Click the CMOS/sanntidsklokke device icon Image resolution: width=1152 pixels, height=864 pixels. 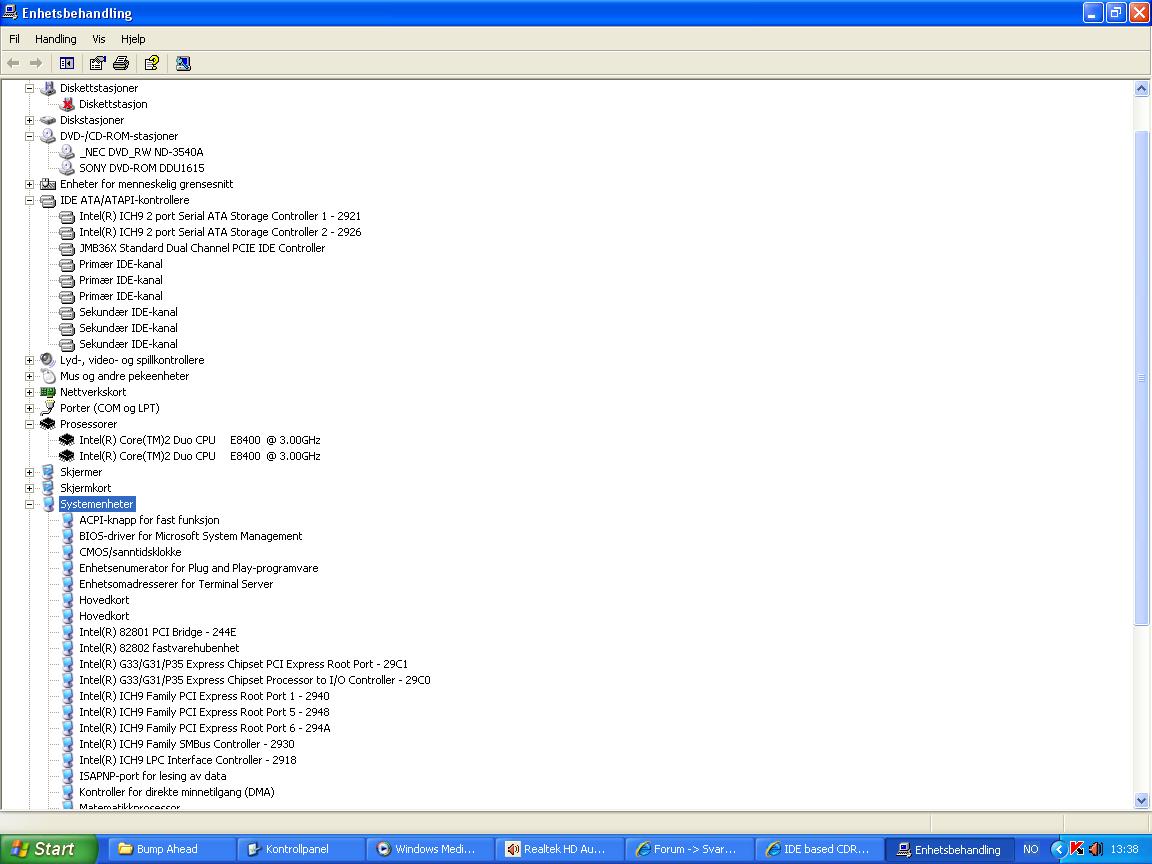67,552
